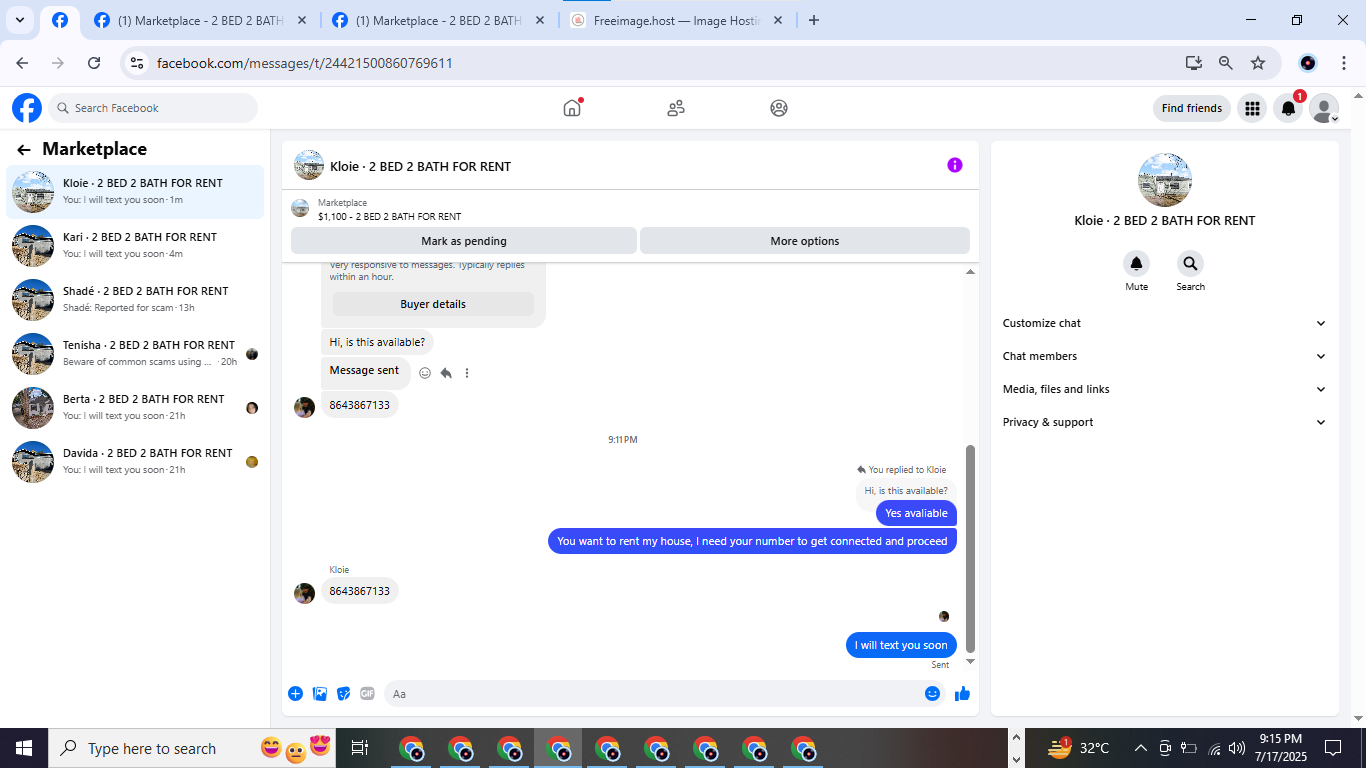Image resolution: width=1366 pixels, height=768 pixels.
Task: Click Mark as pending button
Action: (x=464, y=241)
